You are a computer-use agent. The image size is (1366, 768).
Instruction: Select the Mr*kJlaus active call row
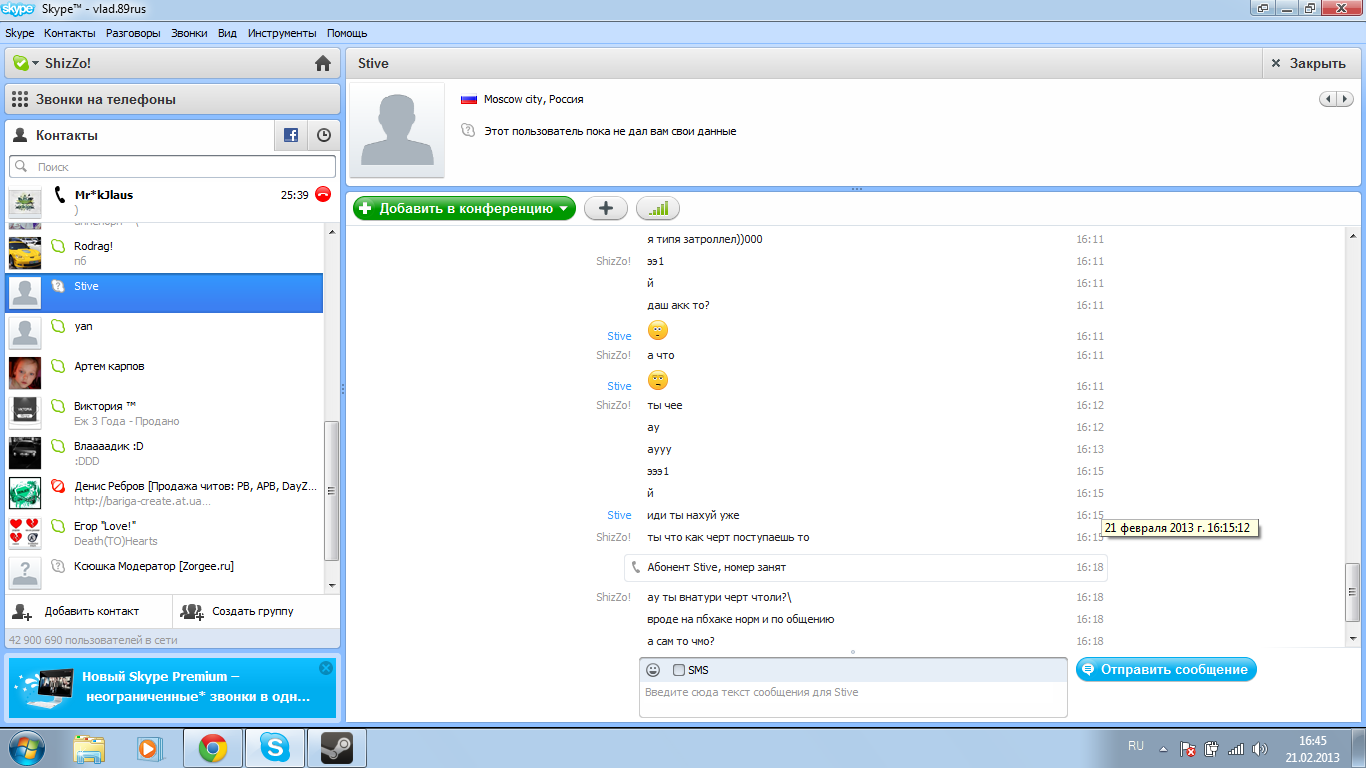[x=172, y=202]
